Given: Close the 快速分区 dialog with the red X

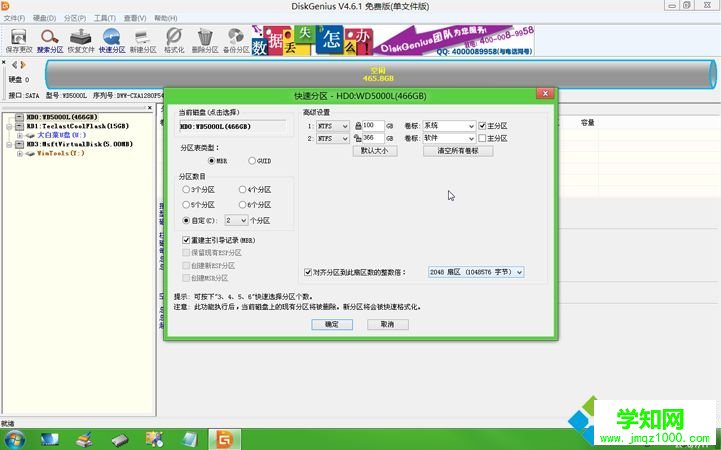Looking at the screenshot, I should point(545,93).
